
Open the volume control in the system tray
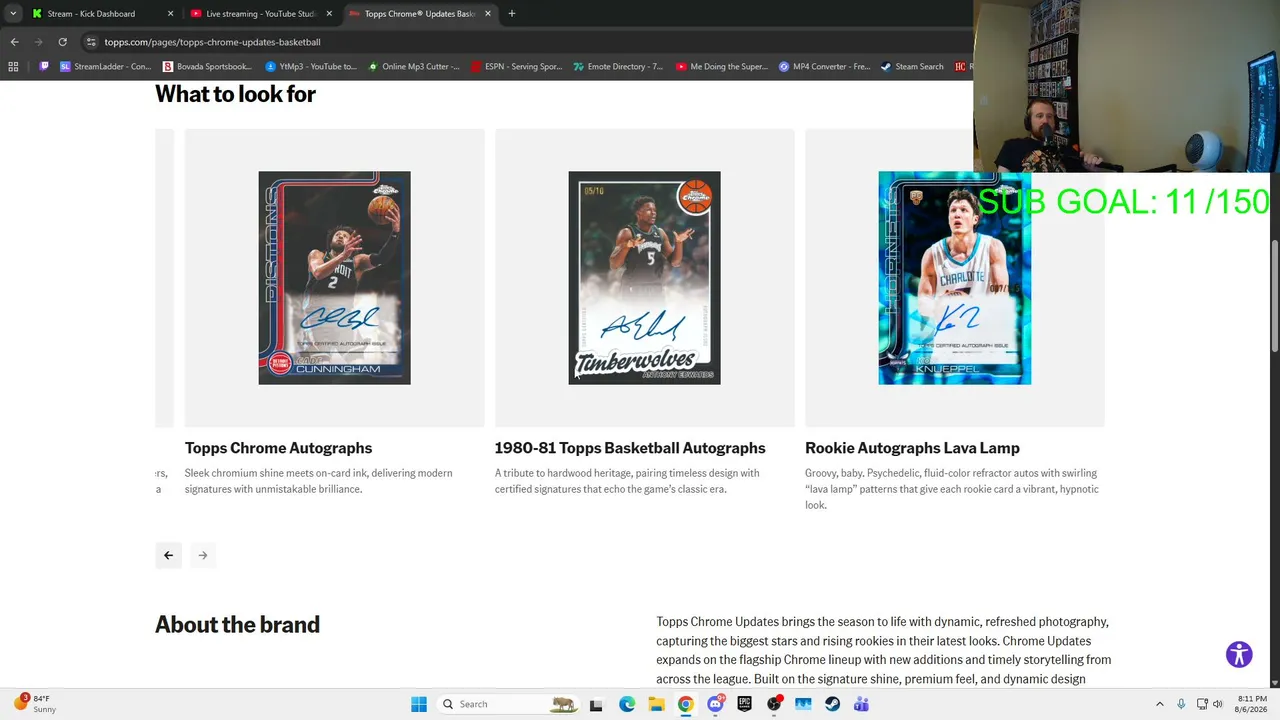point(1218,704)
